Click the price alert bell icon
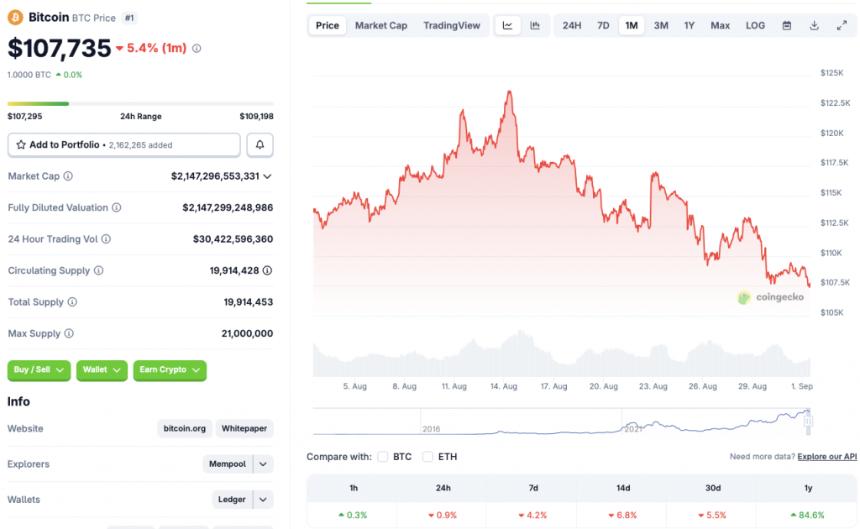 click(x=260, y=145)
